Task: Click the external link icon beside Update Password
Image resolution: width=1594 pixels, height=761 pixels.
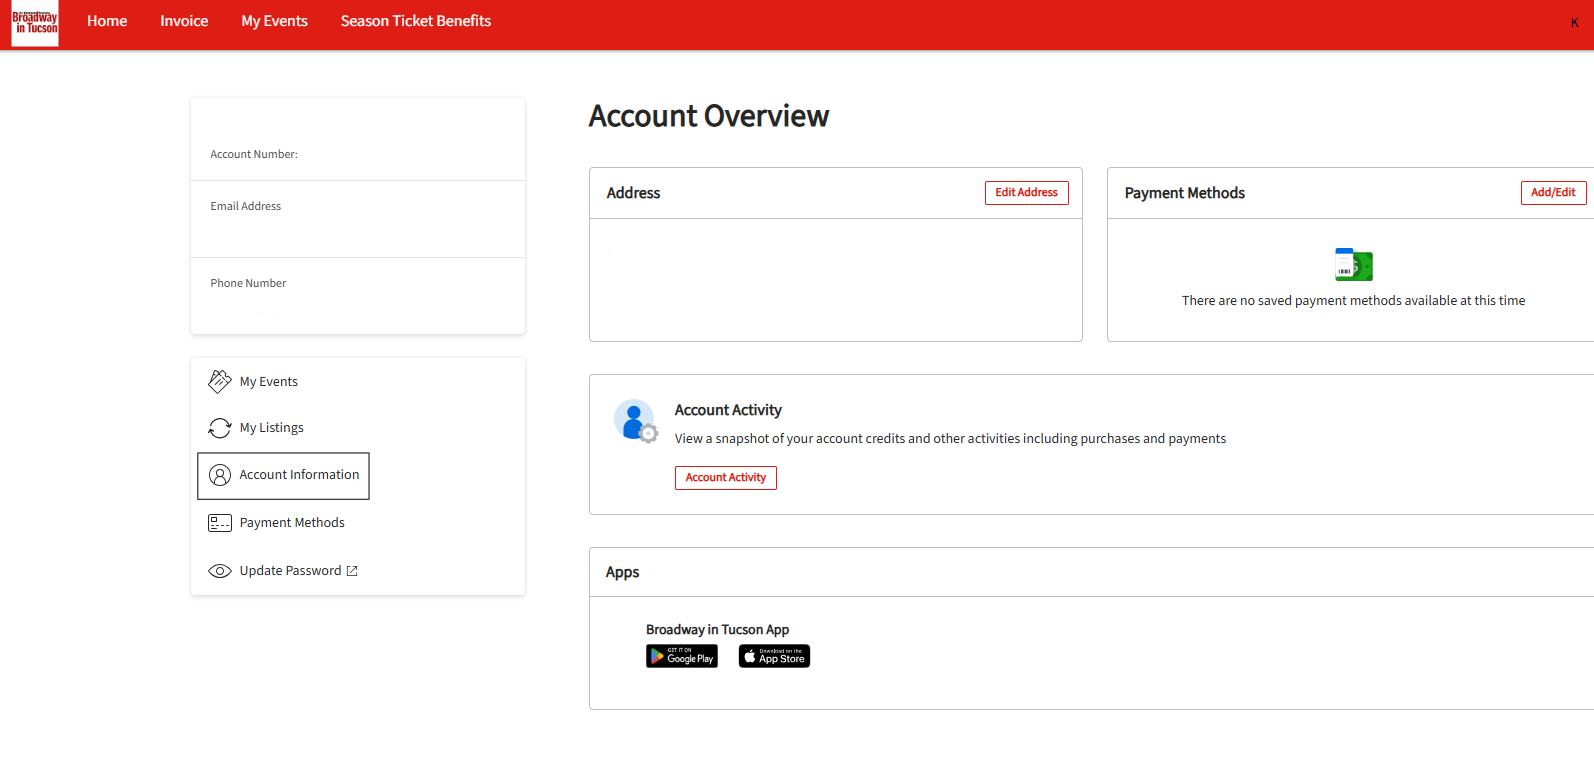Action: coord(352,571)
